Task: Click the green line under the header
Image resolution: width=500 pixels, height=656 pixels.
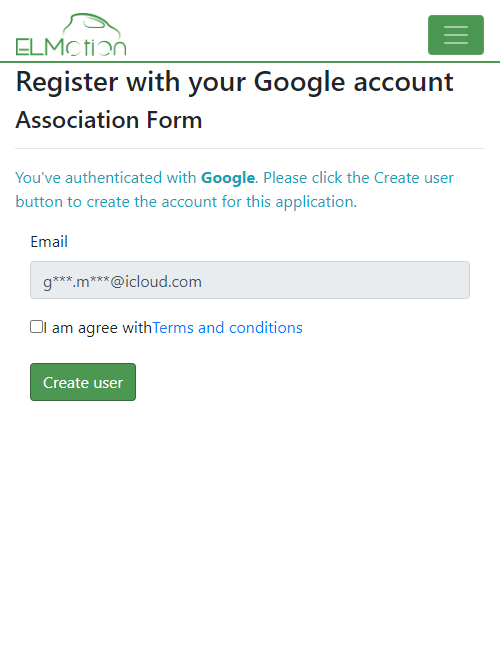Action: coord(250,62)
